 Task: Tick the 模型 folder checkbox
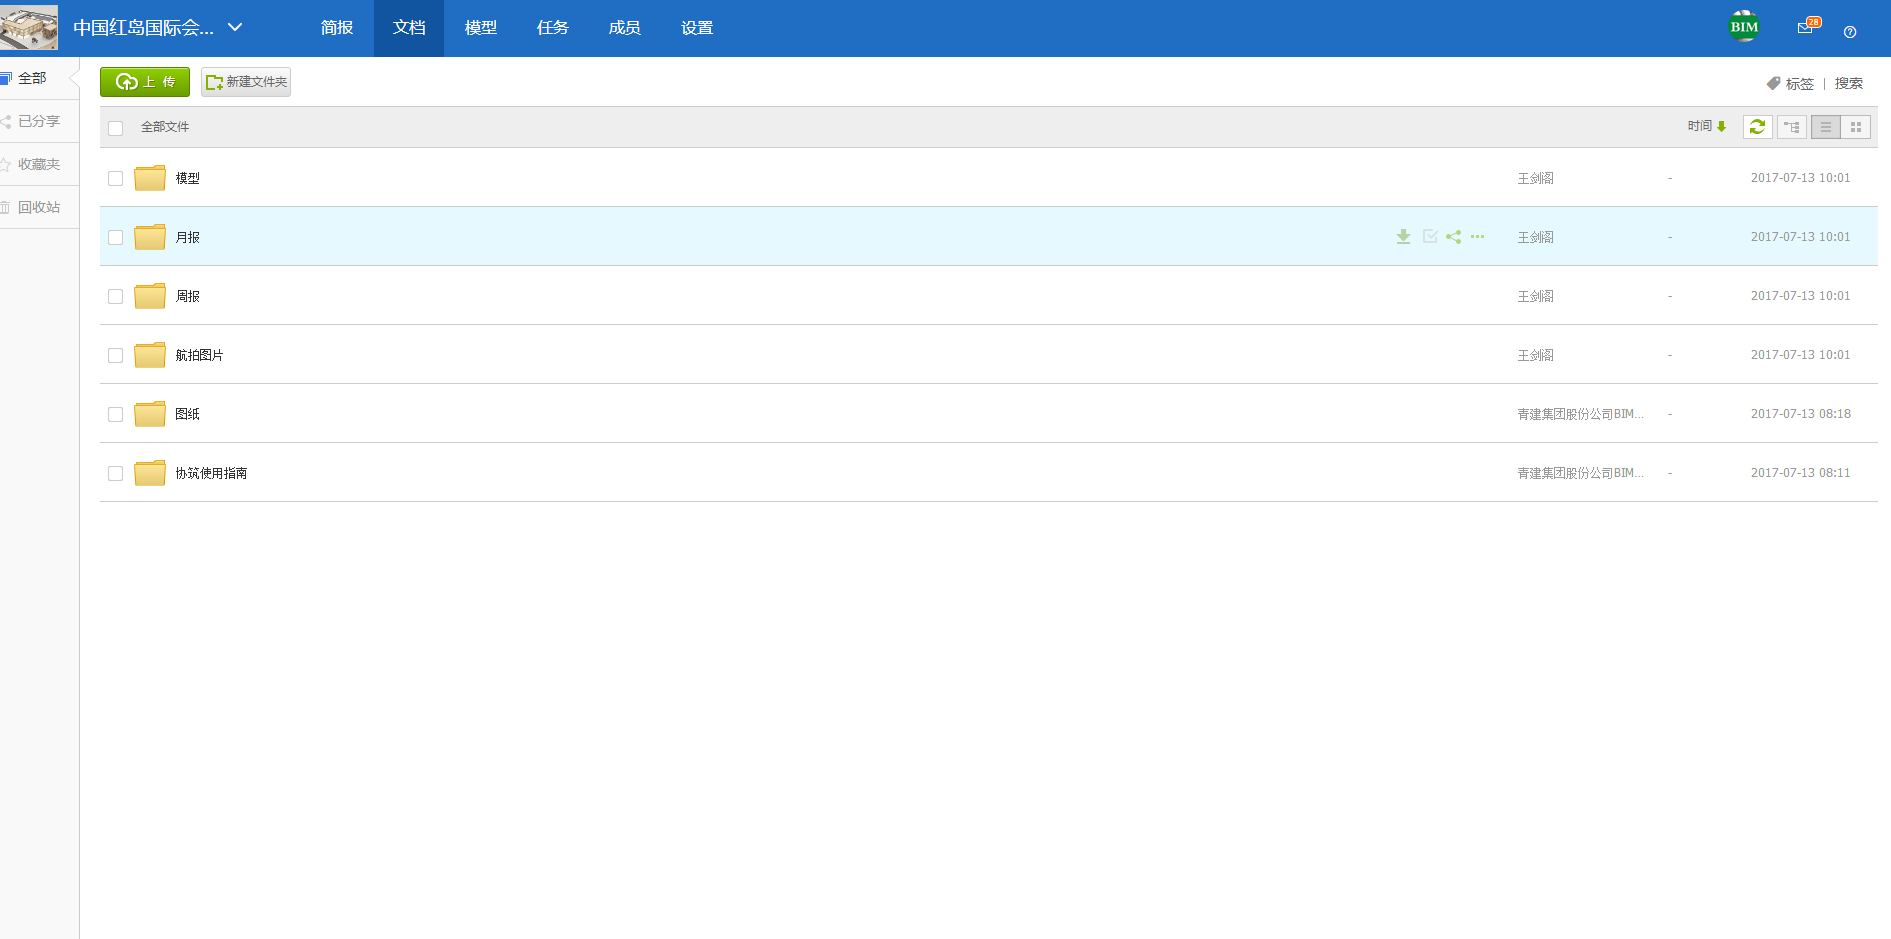point(116,179)
